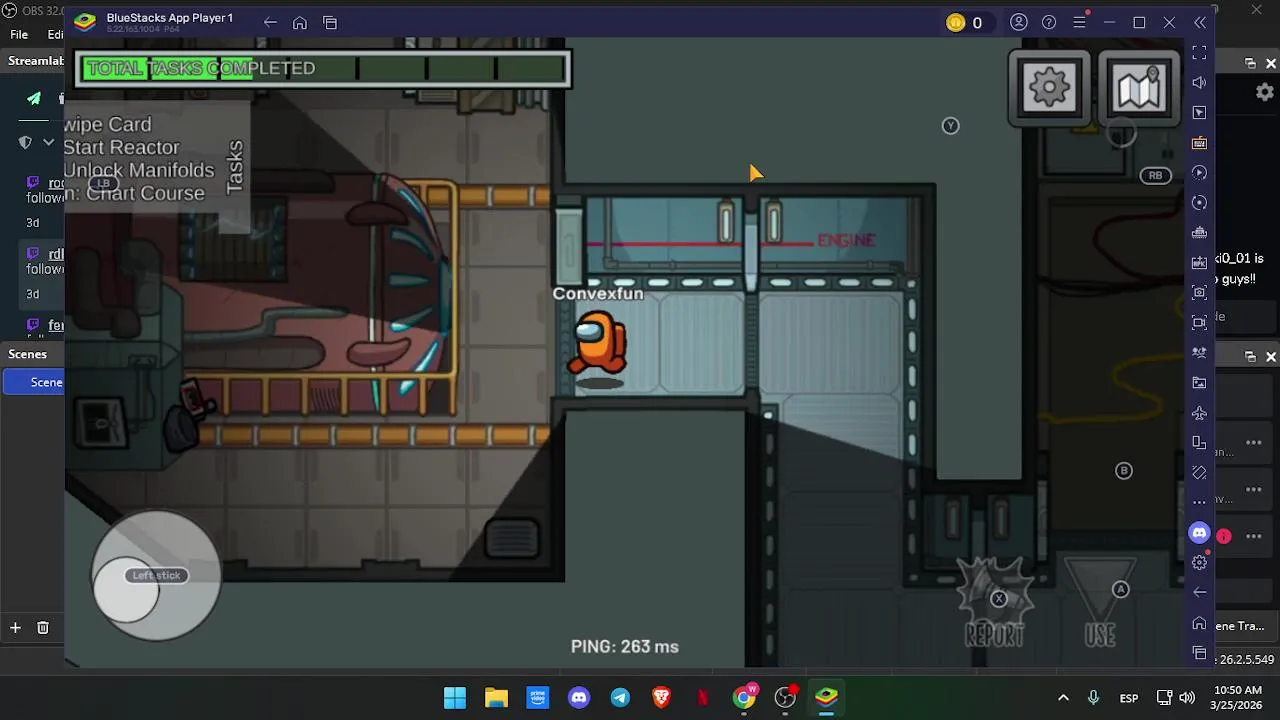Open BlueStacks hamburger menu
The height and width of the screenshot is (720, 1280).
[1079, 22]
